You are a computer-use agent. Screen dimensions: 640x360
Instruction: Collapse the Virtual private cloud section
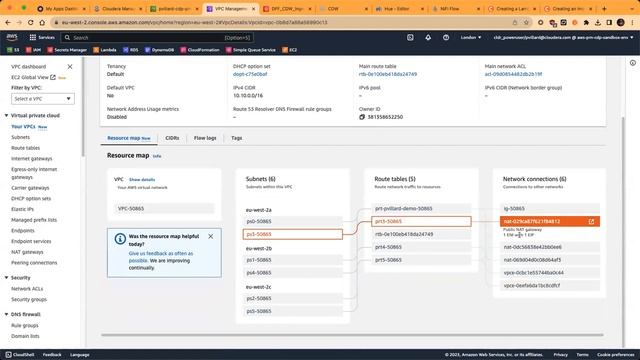7,116
